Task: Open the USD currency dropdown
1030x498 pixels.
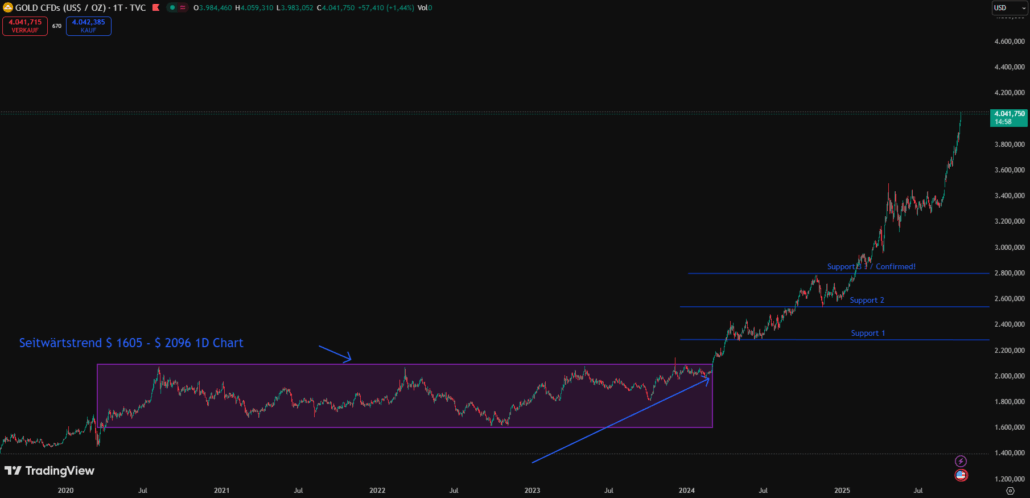Action: [1003, 8]
